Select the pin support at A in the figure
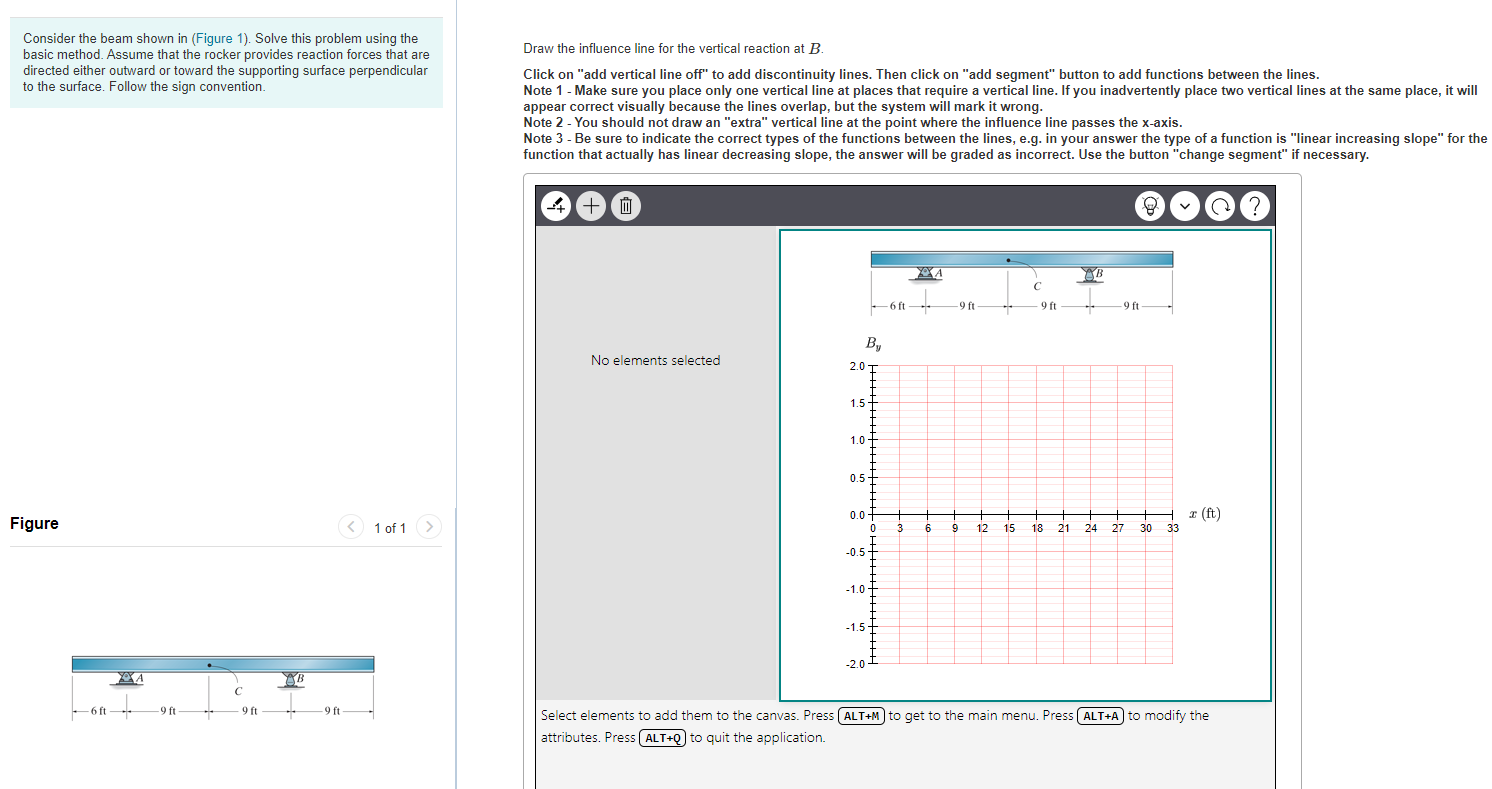The image size is (1492, 789). [x=124, y=677]
